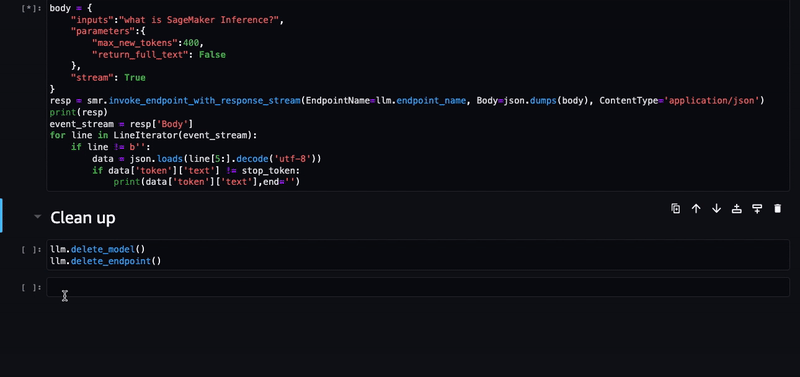Collapse the Clean up section heading
Viewport: 800px width, 377px height.
[x=37, y=217]
